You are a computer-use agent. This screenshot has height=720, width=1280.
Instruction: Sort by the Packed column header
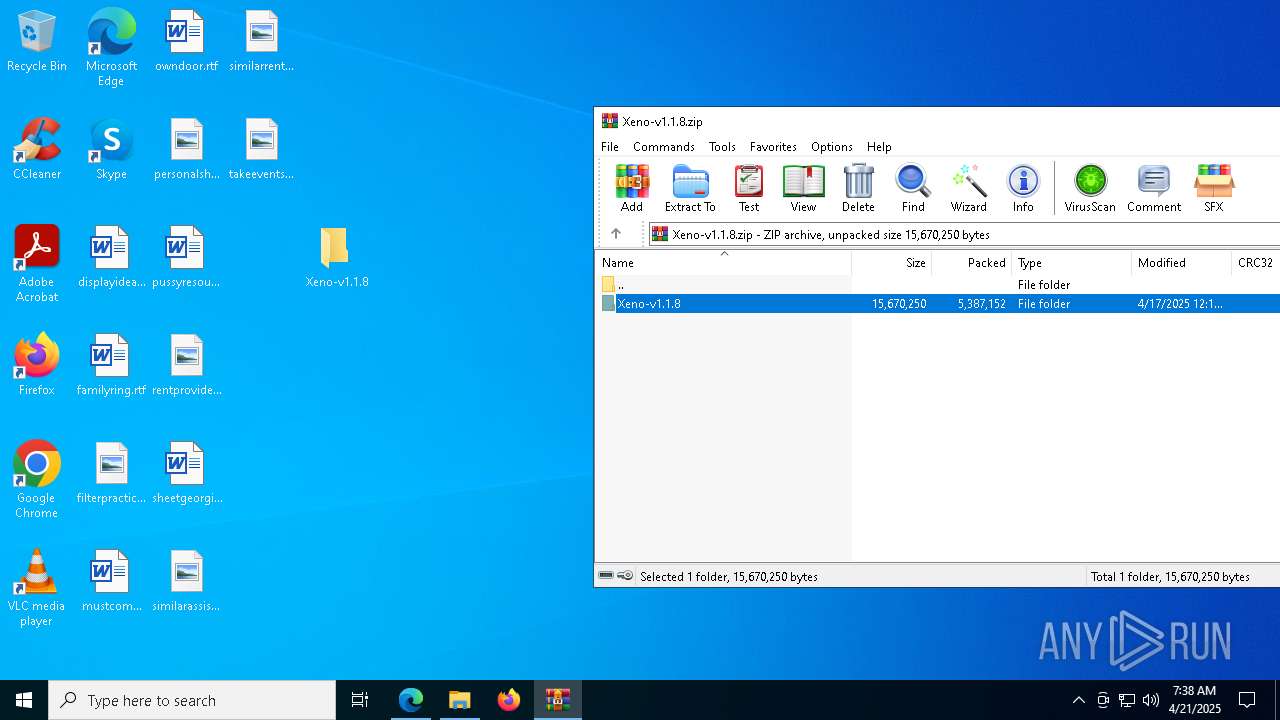972,263
